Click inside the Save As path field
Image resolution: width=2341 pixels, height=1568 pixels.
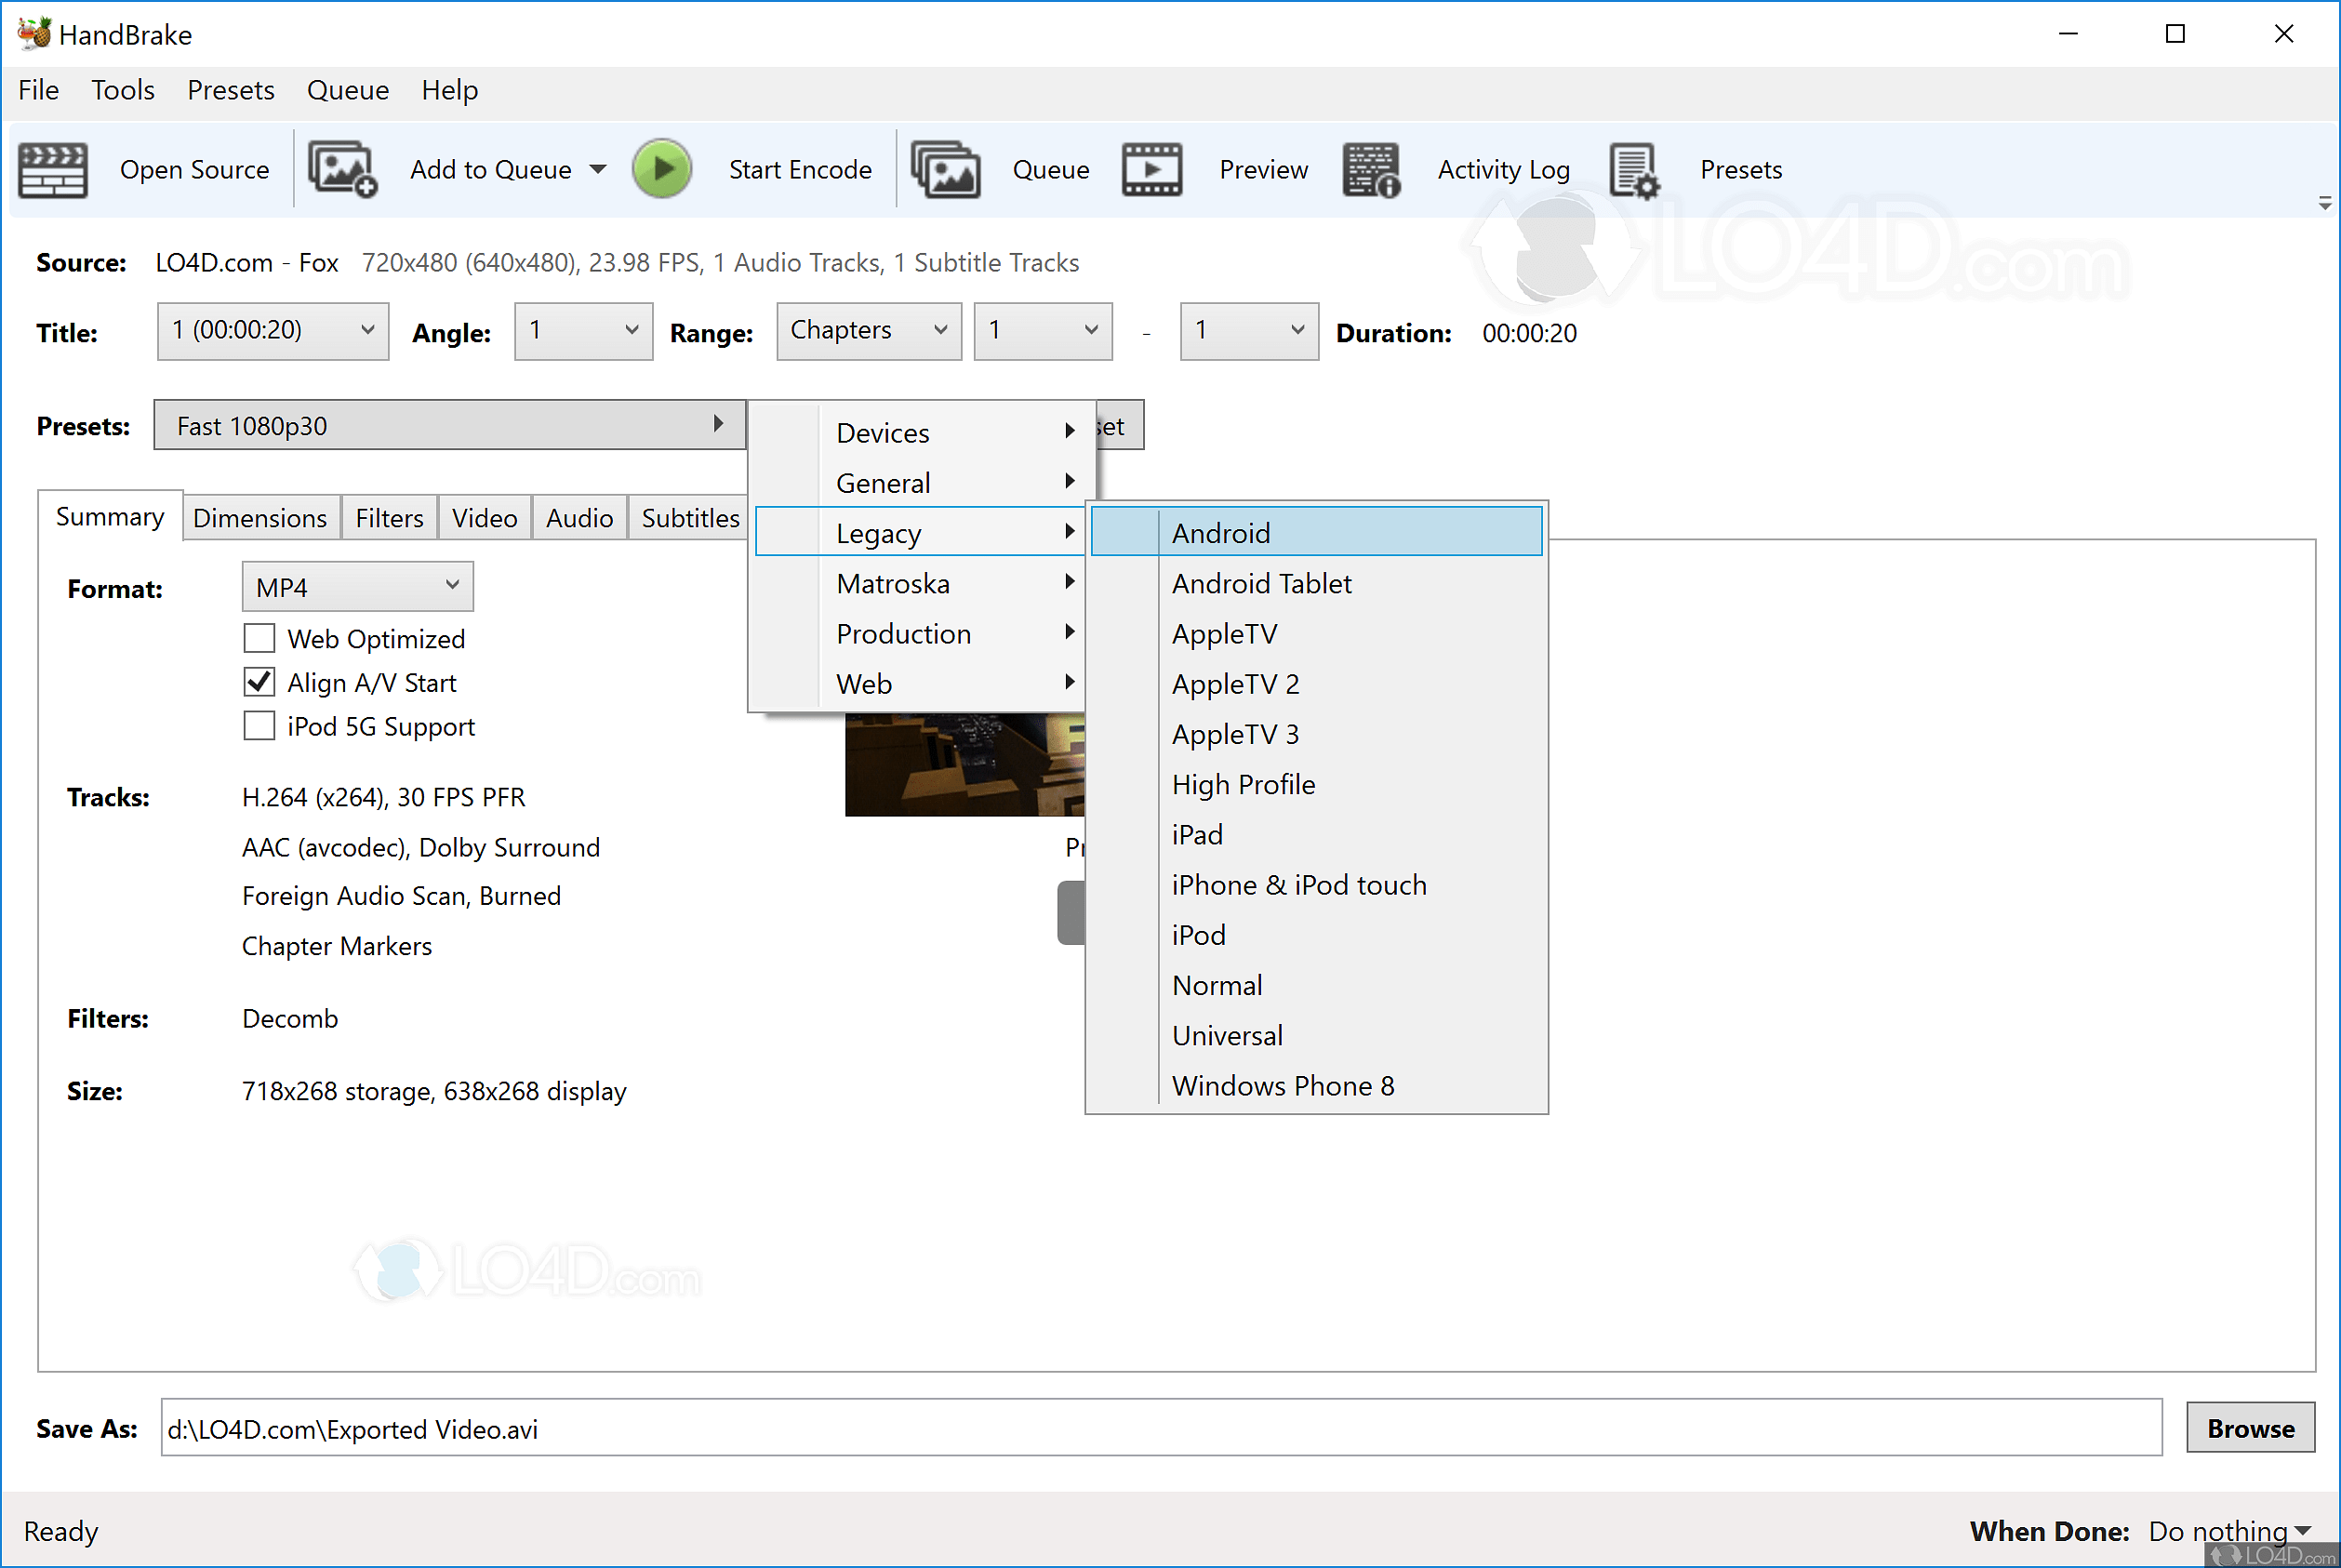(700, 1428)
